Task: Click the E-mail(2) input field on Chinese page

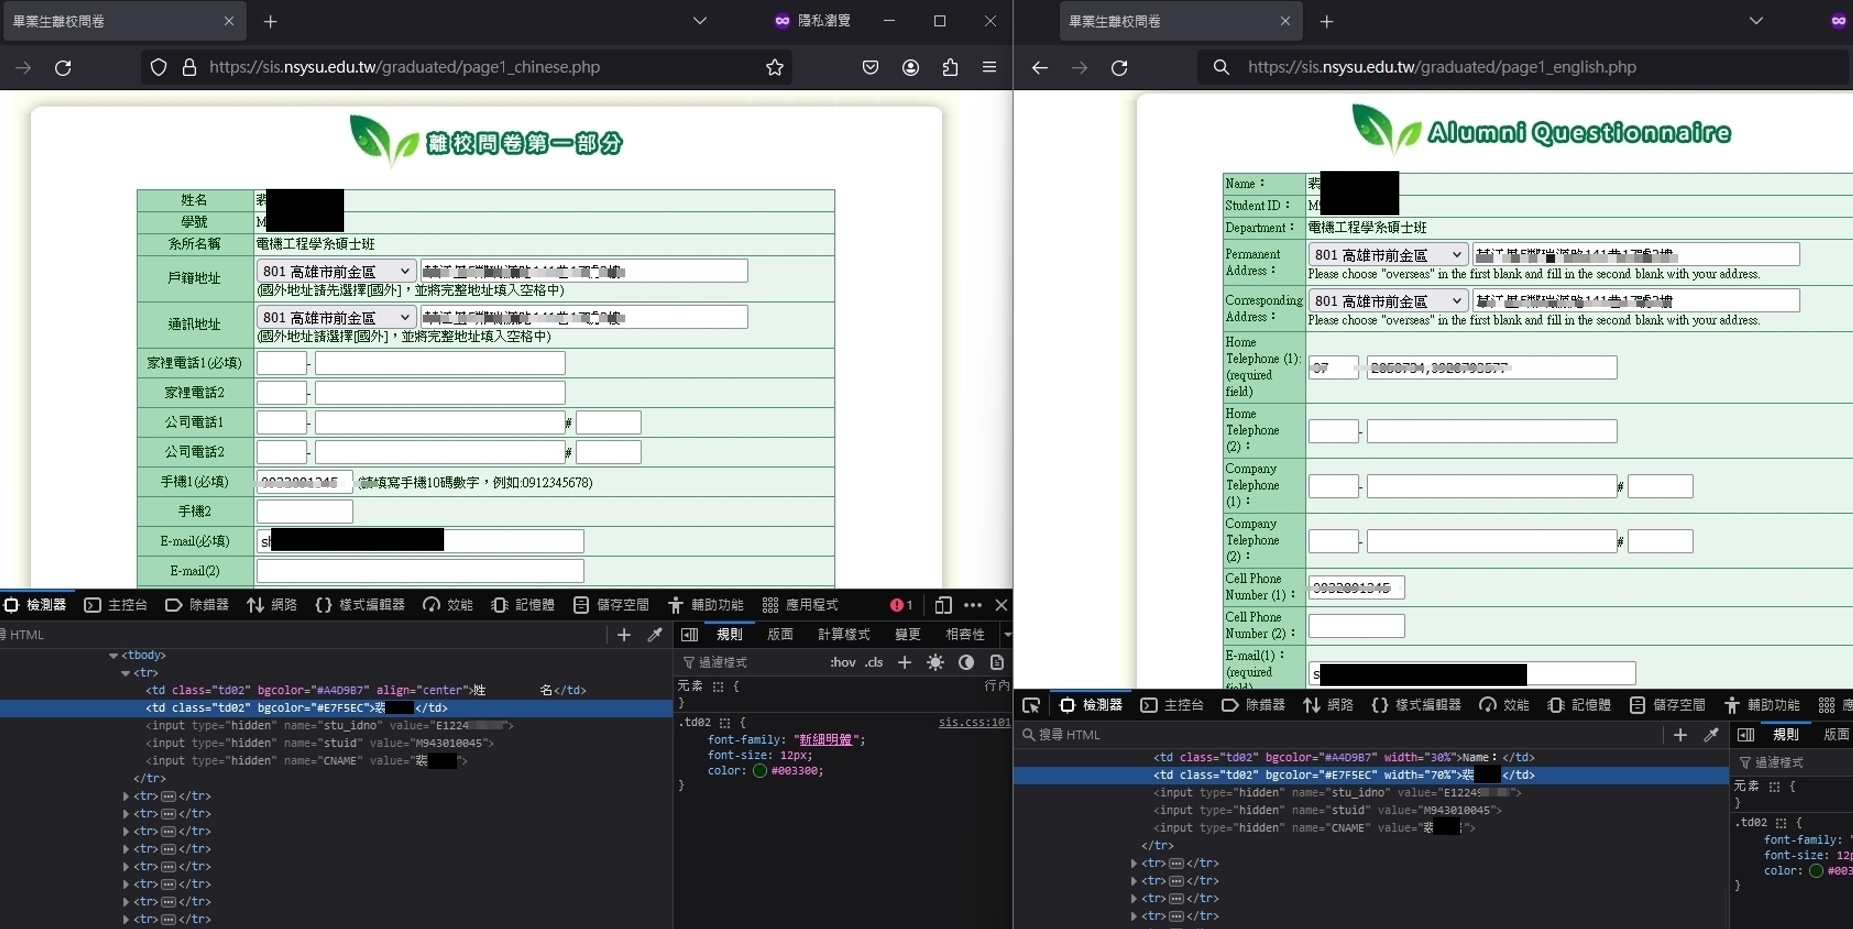Action: point(420,571)
